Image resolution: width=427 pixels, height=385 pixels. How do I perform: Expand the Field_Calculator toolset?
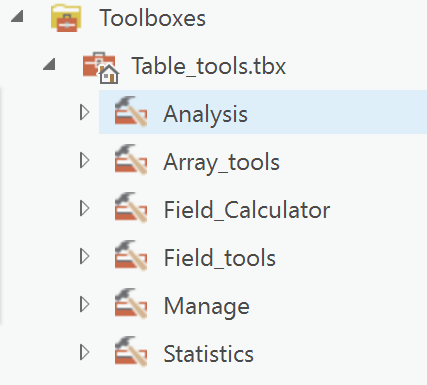coord(85,208)
